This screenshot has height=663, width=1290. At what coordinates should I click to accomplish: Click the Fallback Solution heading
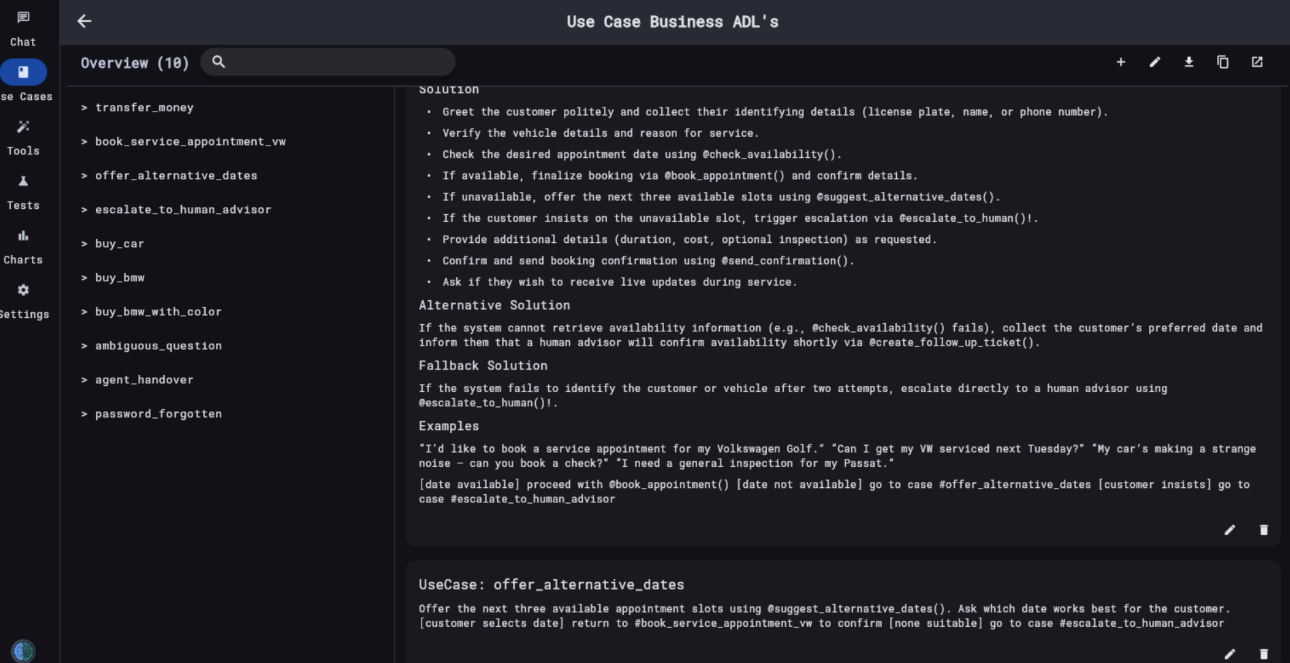pyautogui.click(x=483, y=365)
